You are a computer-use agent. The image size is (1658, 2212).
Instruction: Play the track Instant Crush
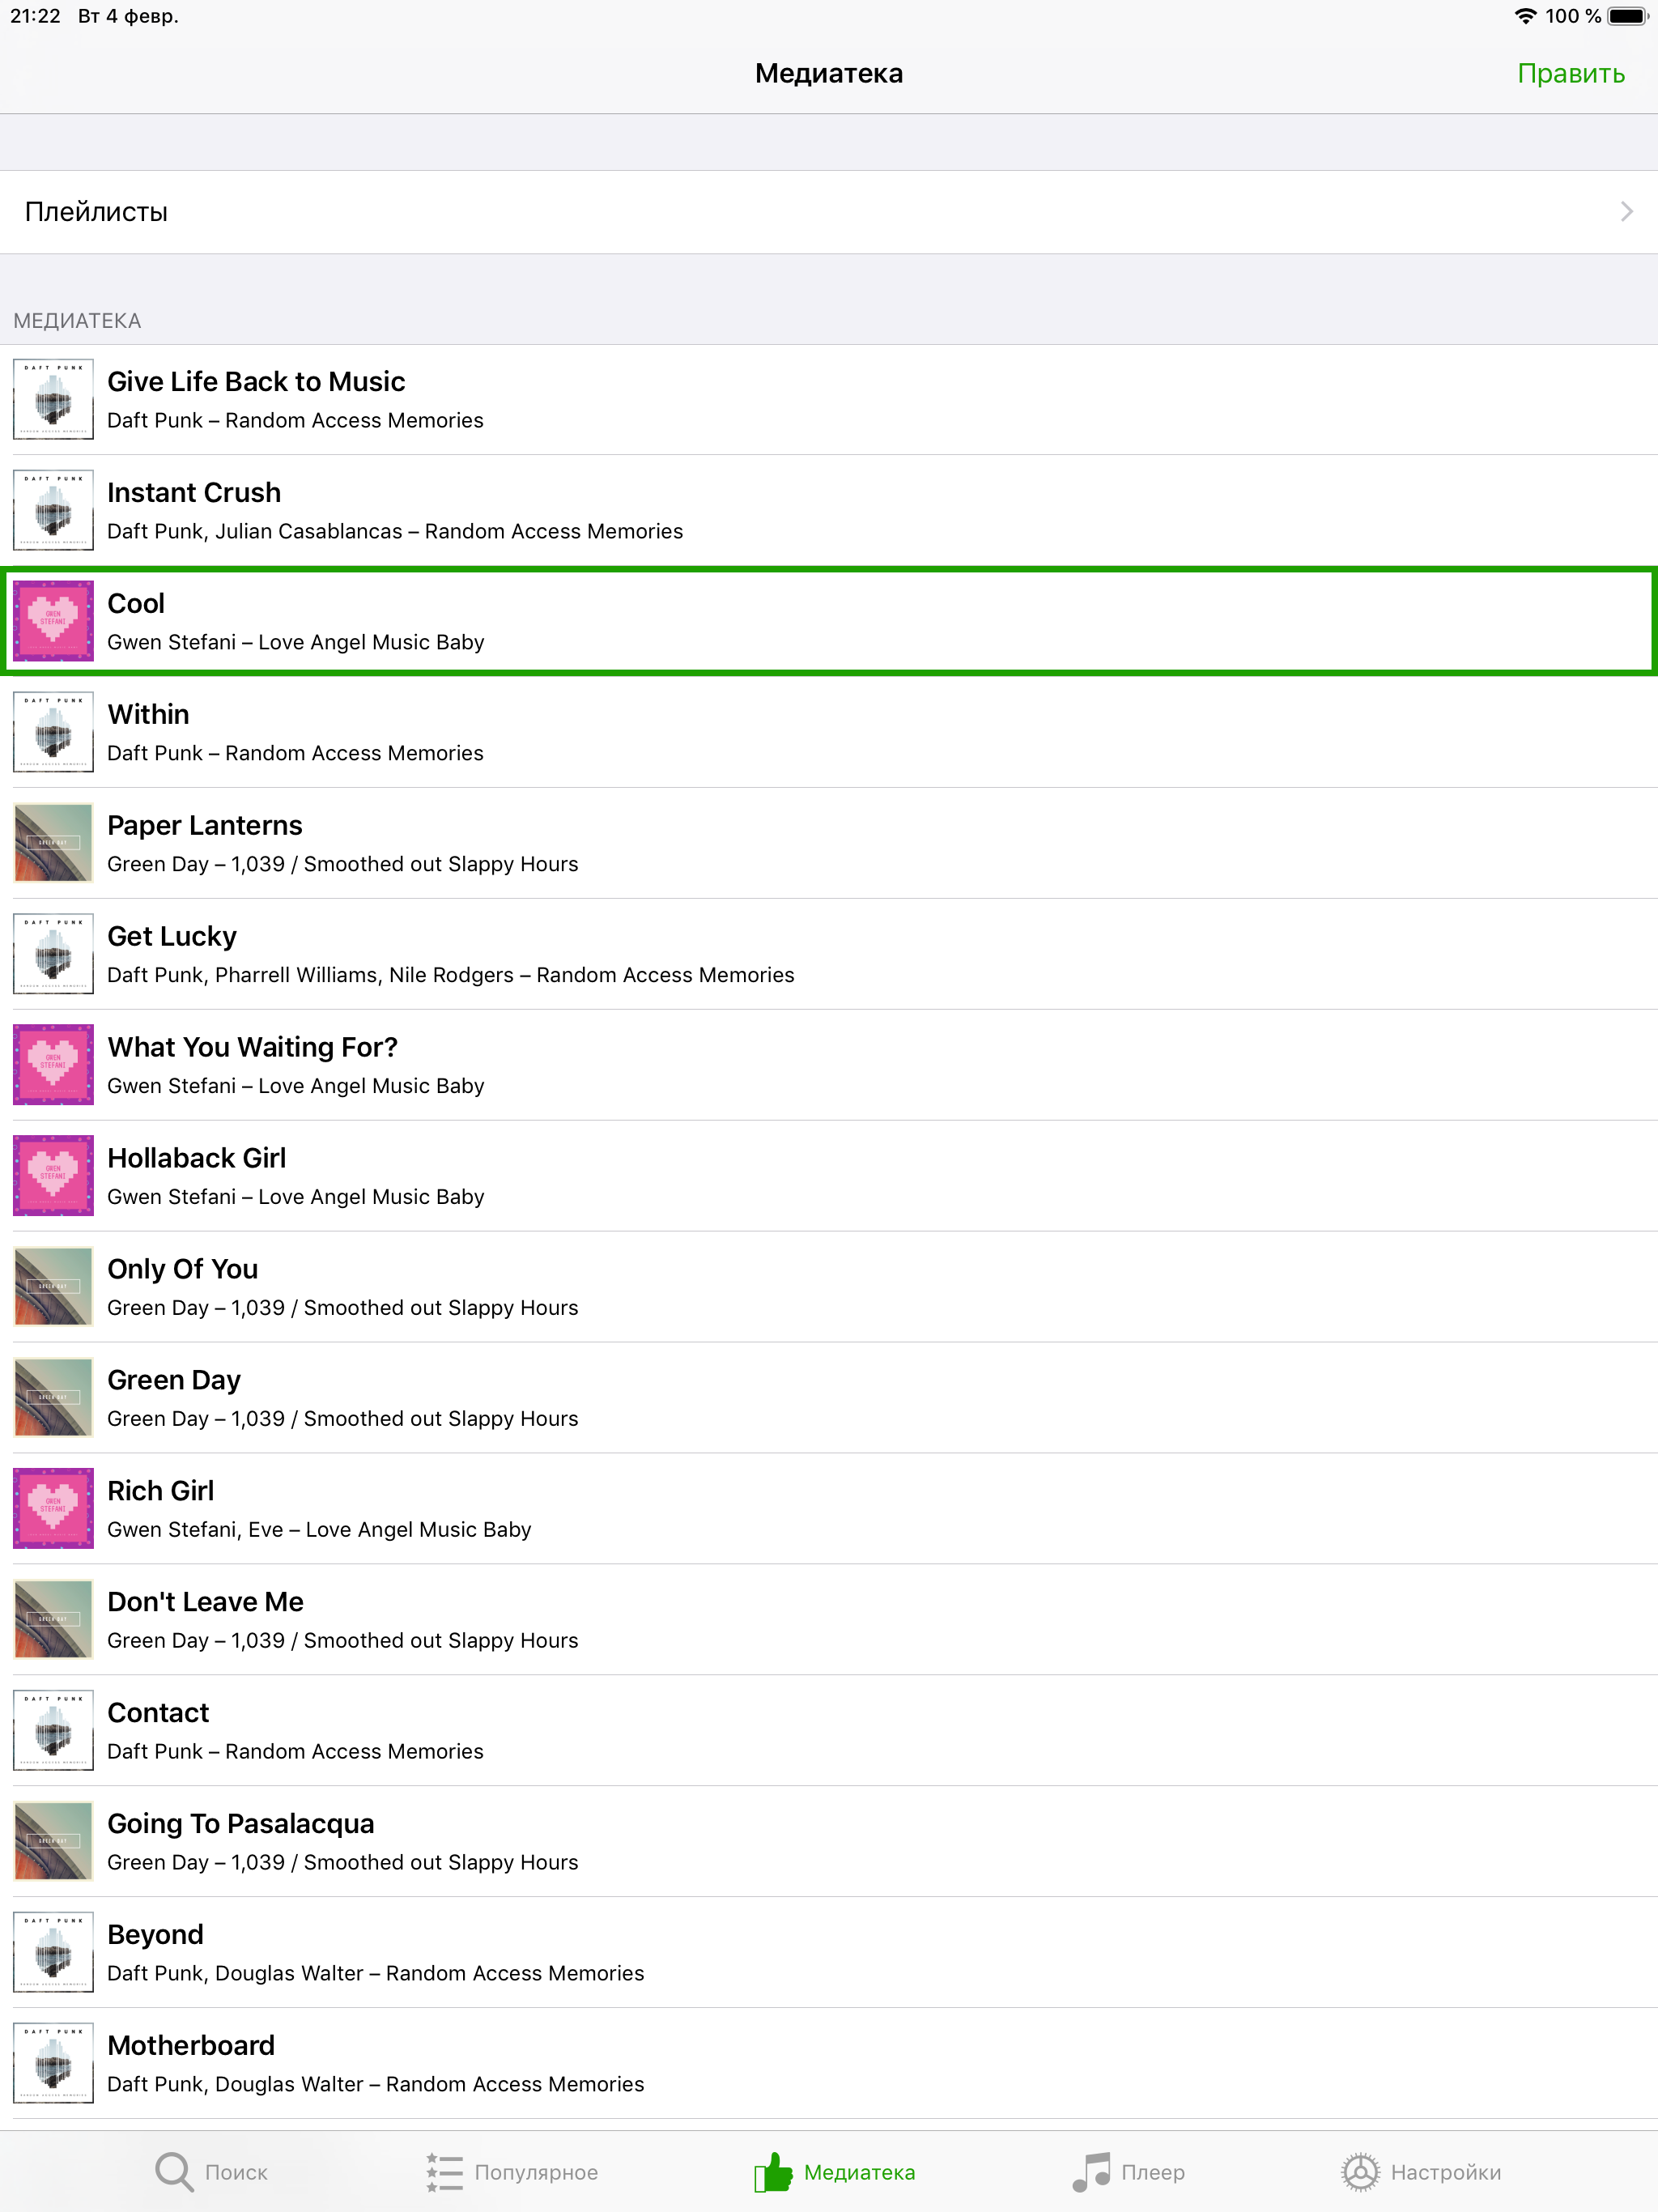(194, 493)
